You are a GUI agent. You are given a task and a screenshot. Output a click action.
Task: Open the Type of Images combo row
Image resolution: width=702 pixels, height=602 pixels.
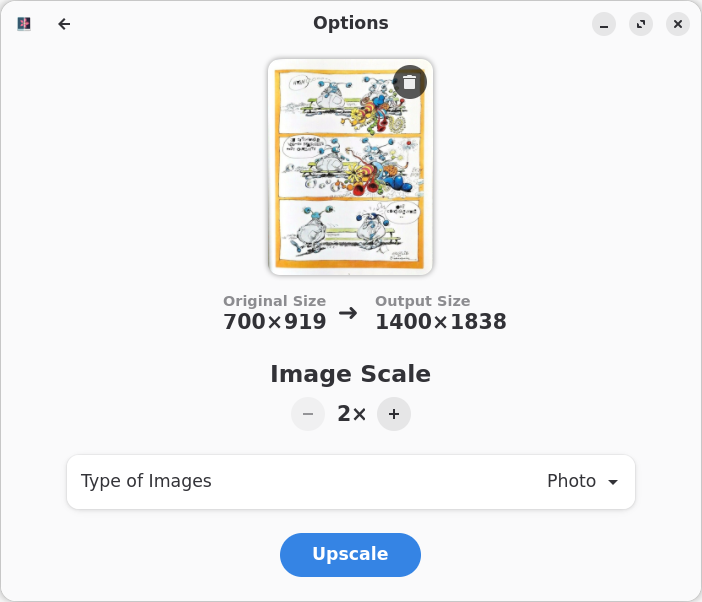[350, 482]
